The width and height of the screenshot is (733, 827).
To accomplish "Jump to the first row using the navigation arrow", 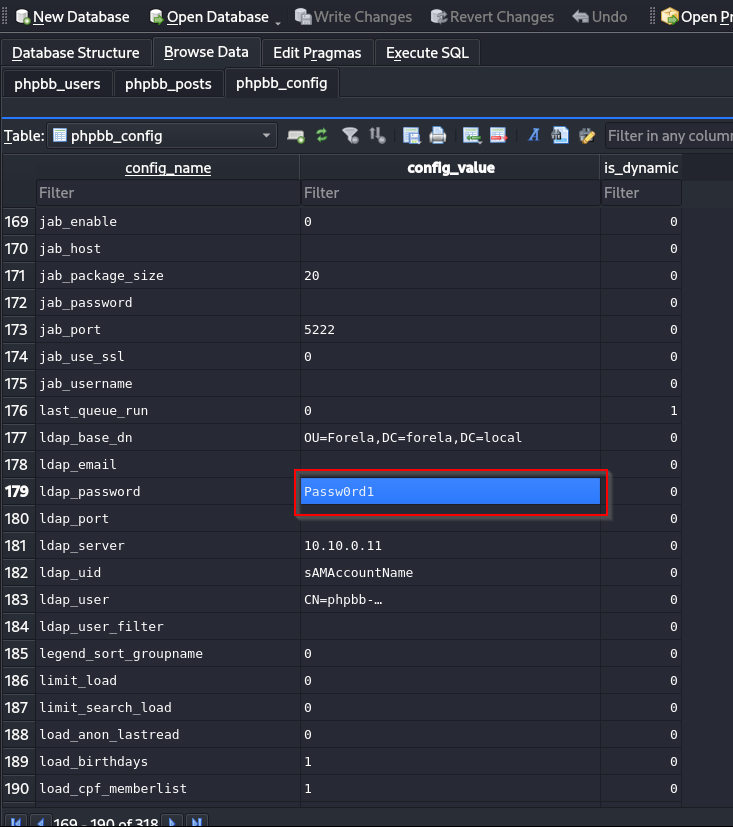I will pos(17,822).
